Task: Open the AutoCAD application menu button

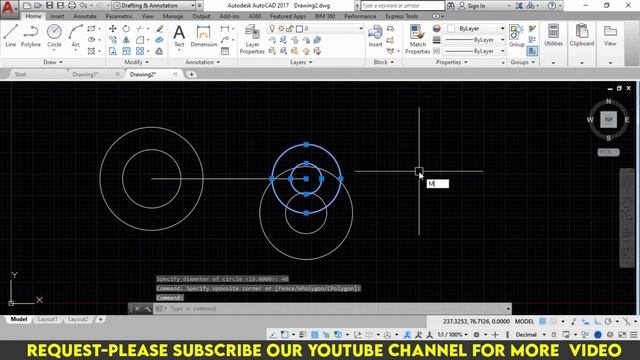Action: pos(8,9)
